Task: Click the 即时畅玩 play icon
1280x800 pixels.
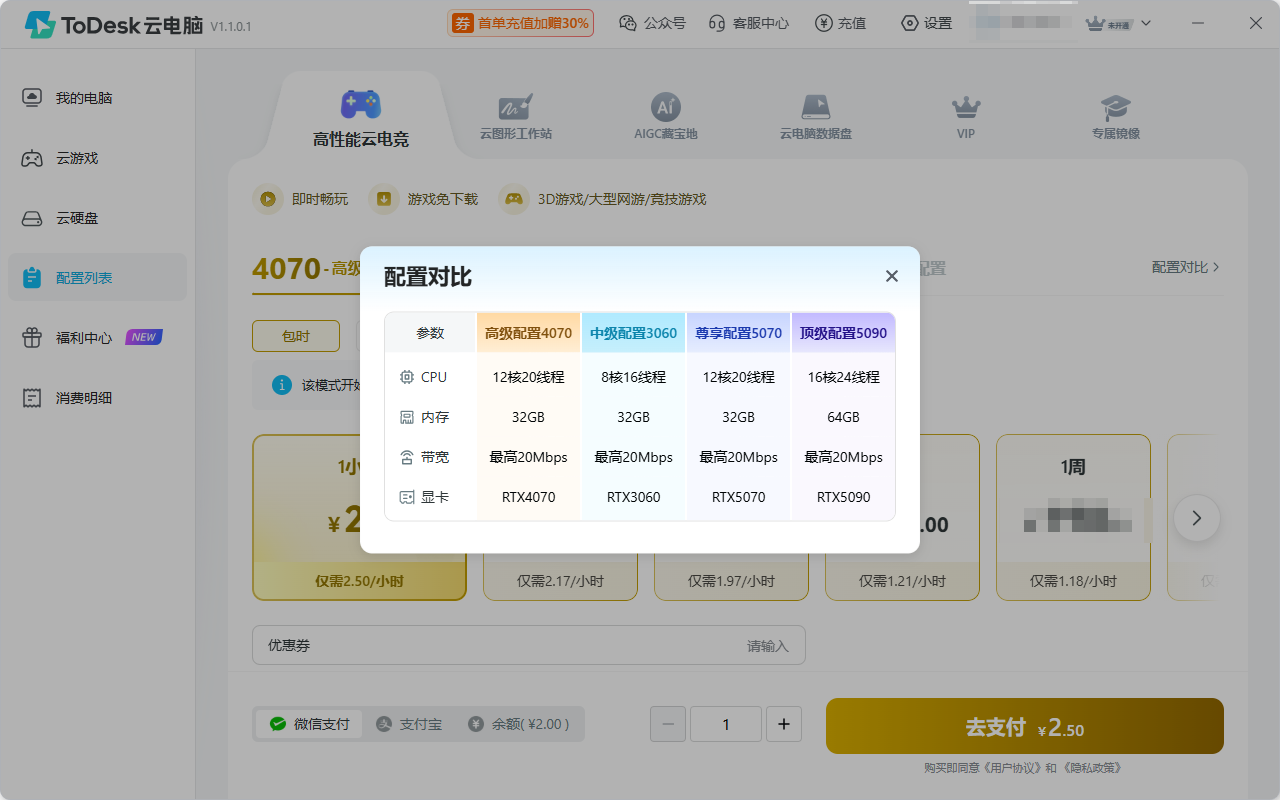Action: (x=267, y=199)
